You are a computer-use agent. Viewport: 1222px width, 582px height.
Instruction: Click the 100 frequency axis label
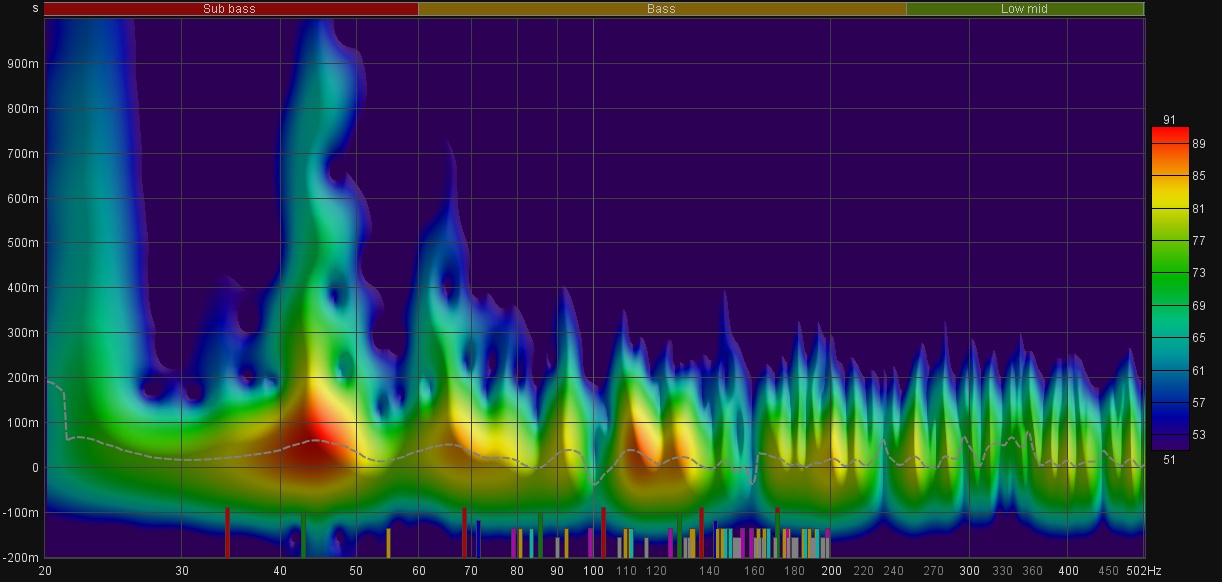[x=593, y=571]
